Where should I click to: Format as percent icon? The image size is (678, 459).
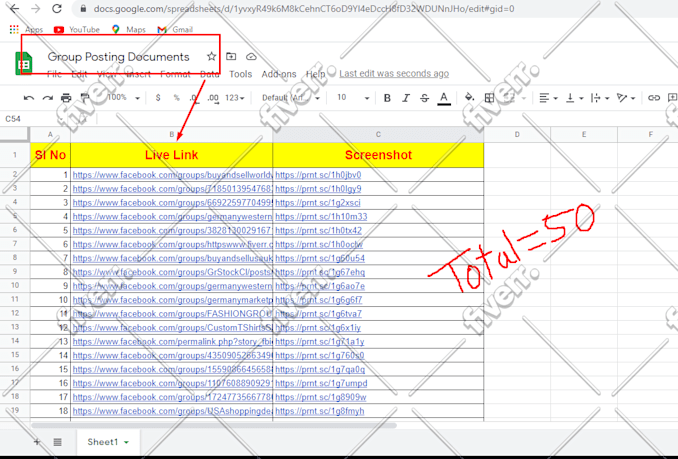pos(176,98)
